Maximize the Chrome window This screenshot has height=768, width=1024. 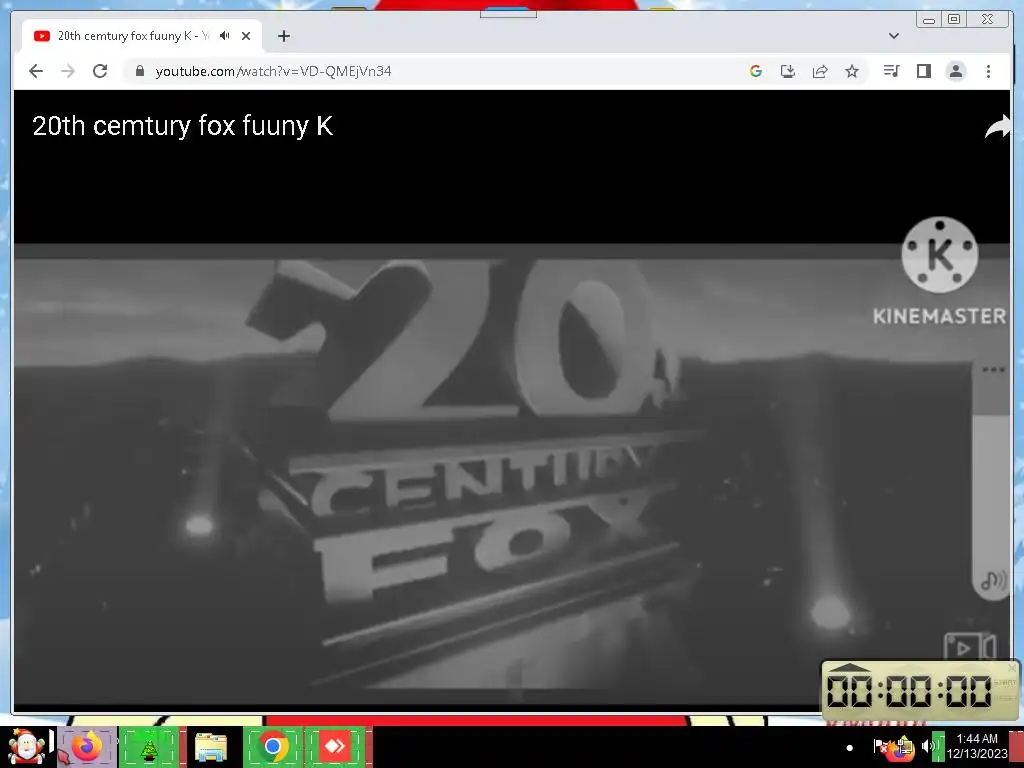(x=953, y=20)
